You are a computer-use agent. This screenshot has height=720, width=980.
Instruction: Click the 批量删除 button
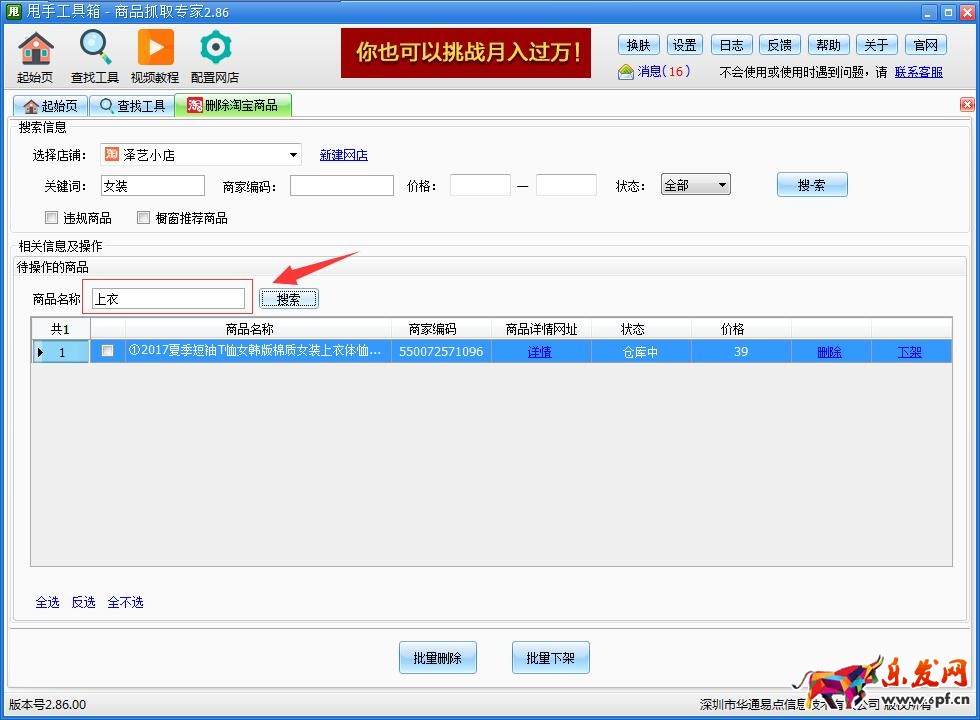click(437, 658)
